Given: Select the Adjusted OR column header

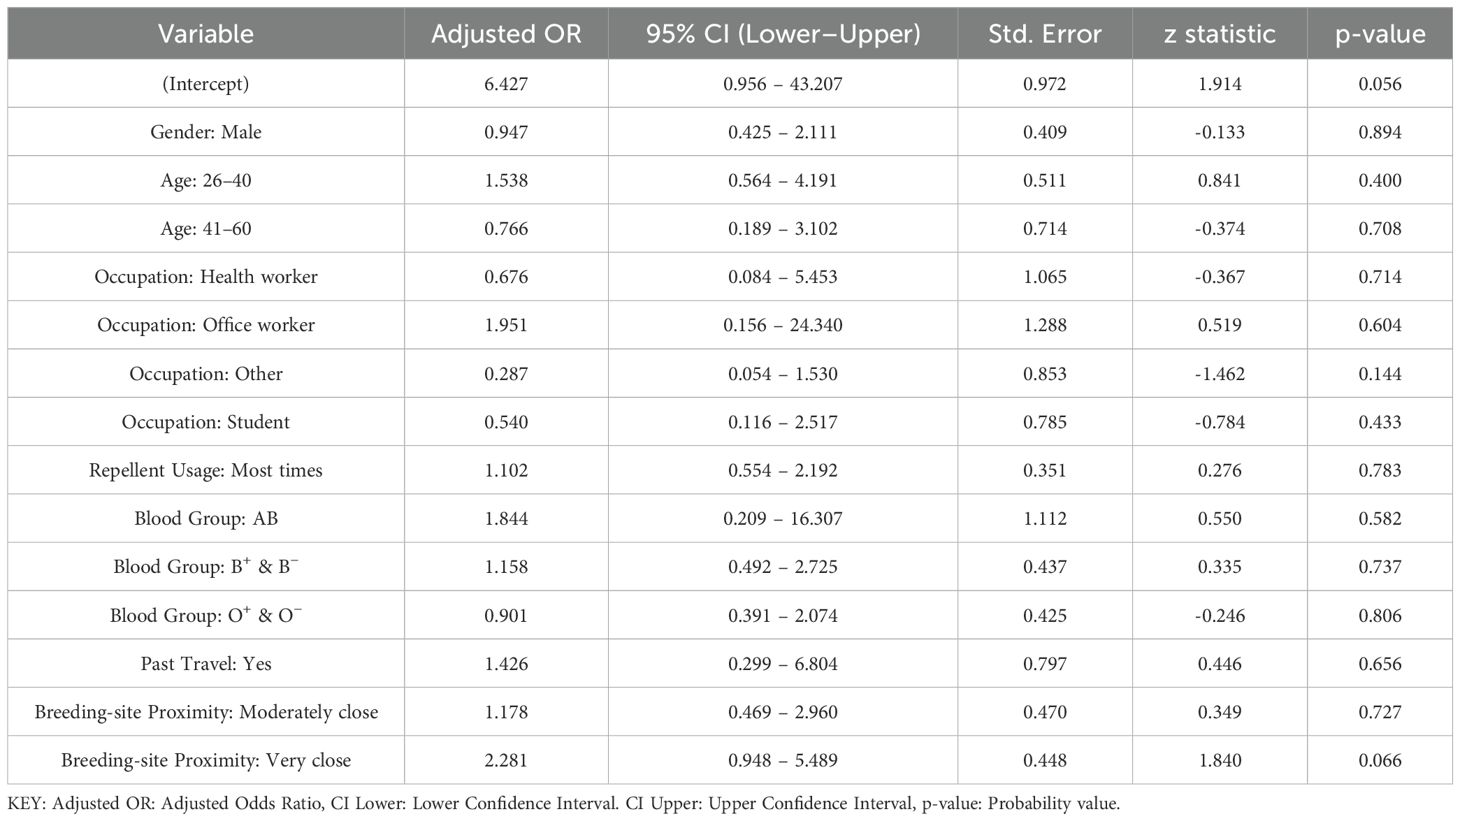Looking at the screenshot, I should point(506,34).
